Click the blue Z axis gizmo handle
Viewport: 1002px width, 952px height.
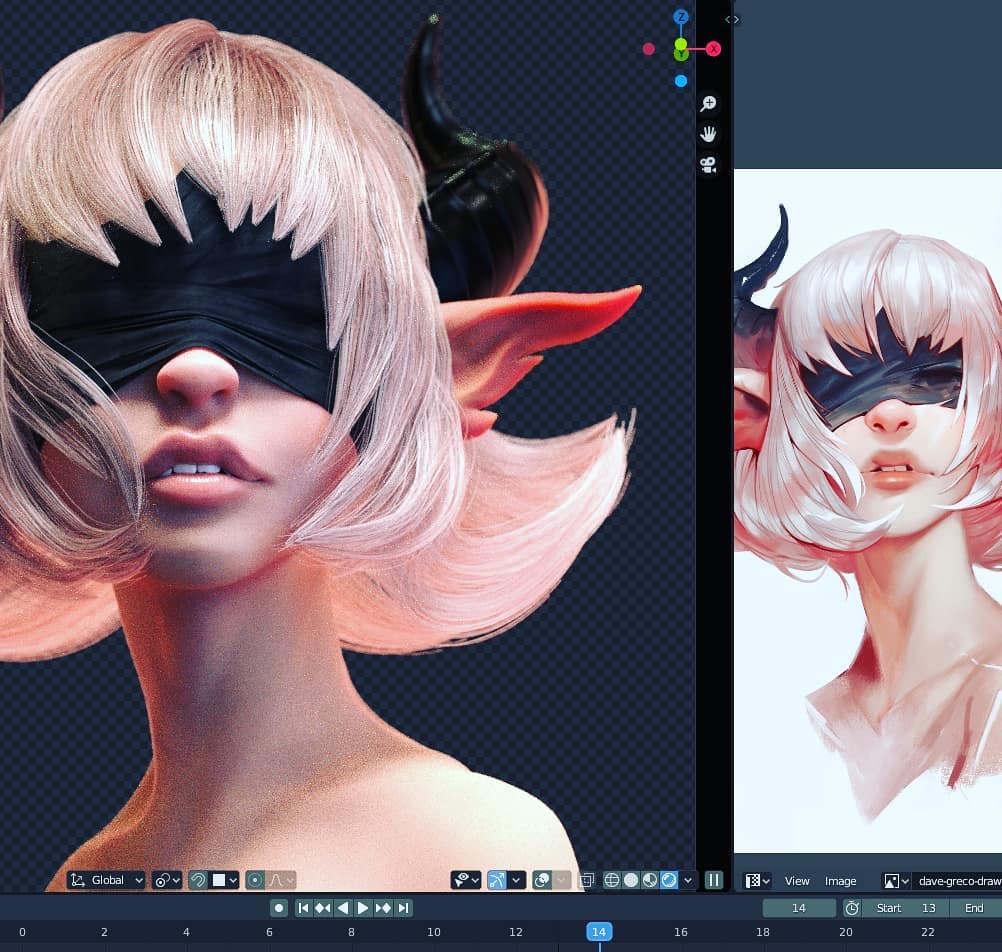pyautogui.click(x=681, y=17)
